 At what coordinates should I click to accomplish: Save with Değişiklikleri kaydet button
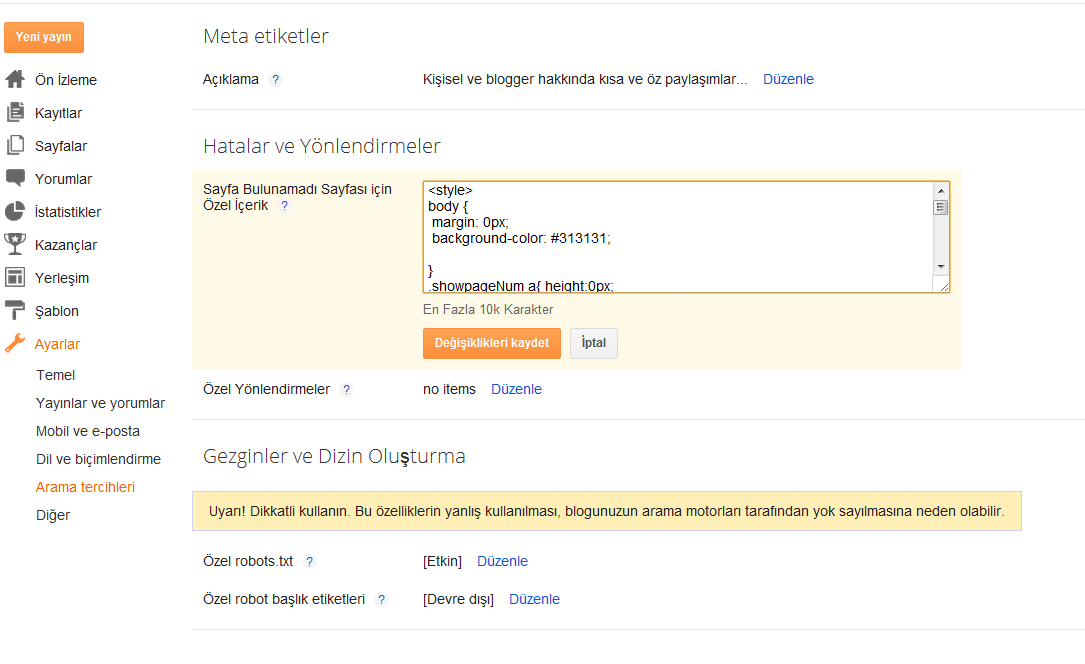point(491,343)
